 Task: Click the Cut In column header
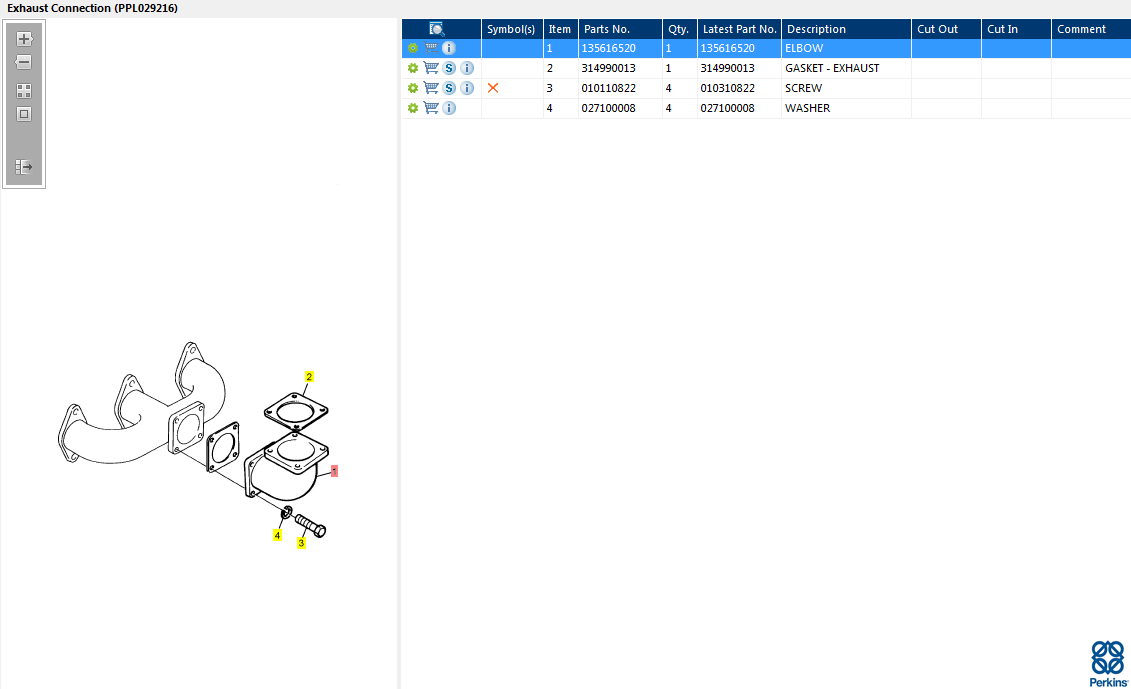pos(1016,29)
